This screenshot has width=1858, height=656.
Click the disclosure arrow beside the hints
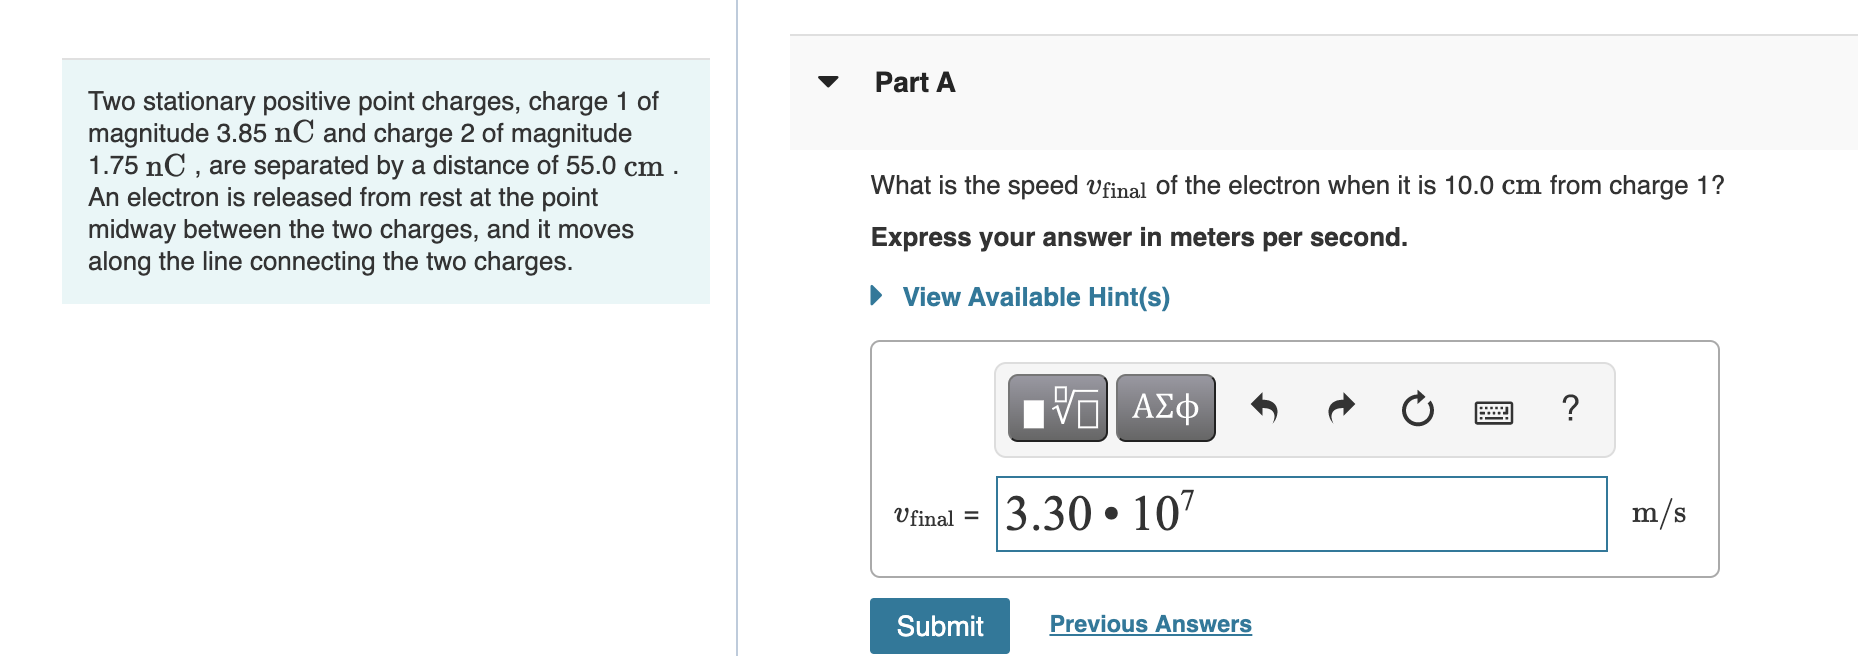(876, 296)
